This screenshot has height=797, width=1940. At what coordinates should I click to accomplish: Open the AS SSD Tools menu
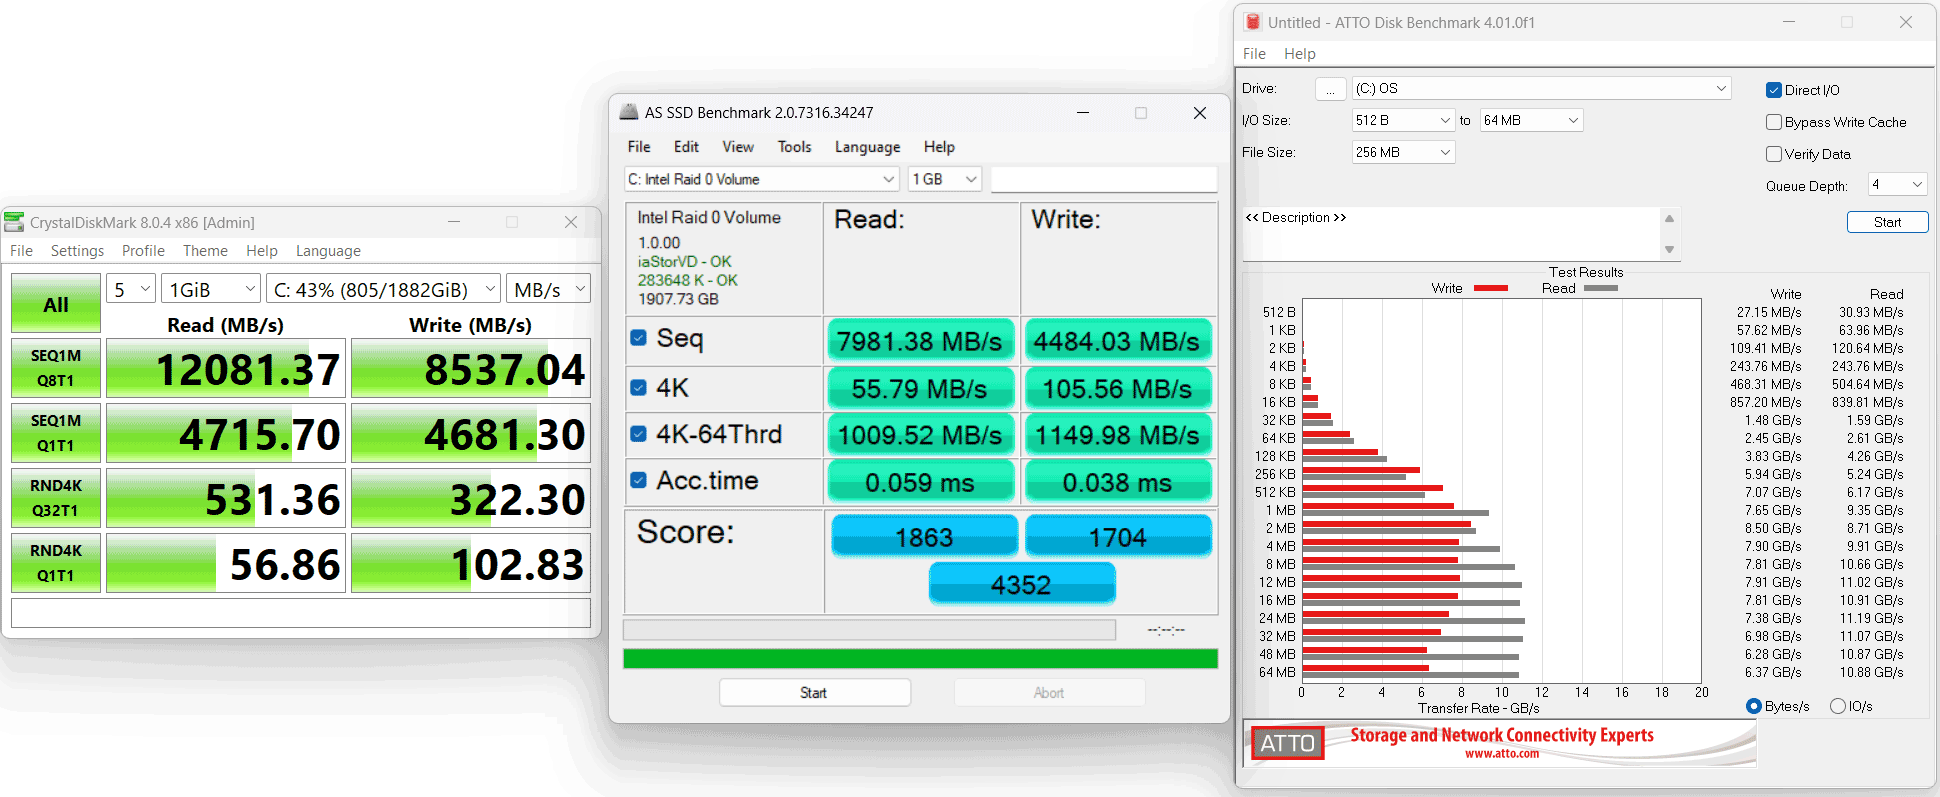[795, 147]
